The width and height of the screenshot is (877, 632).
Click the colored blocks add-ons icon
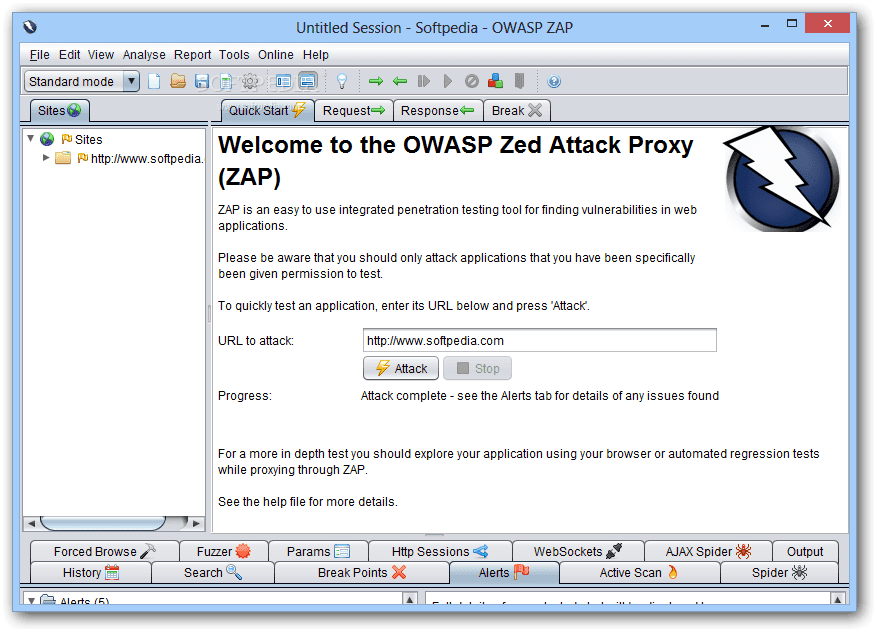click(496, 82)
